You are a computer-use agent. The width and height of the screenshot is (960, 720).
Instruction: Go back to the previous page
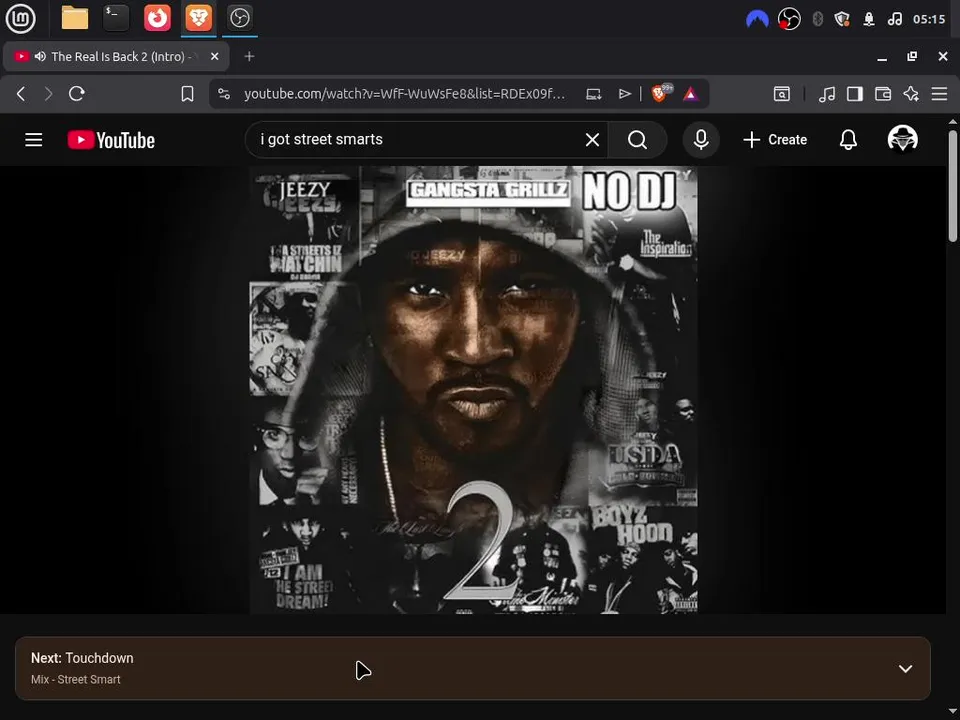click(x=21, y=94)
